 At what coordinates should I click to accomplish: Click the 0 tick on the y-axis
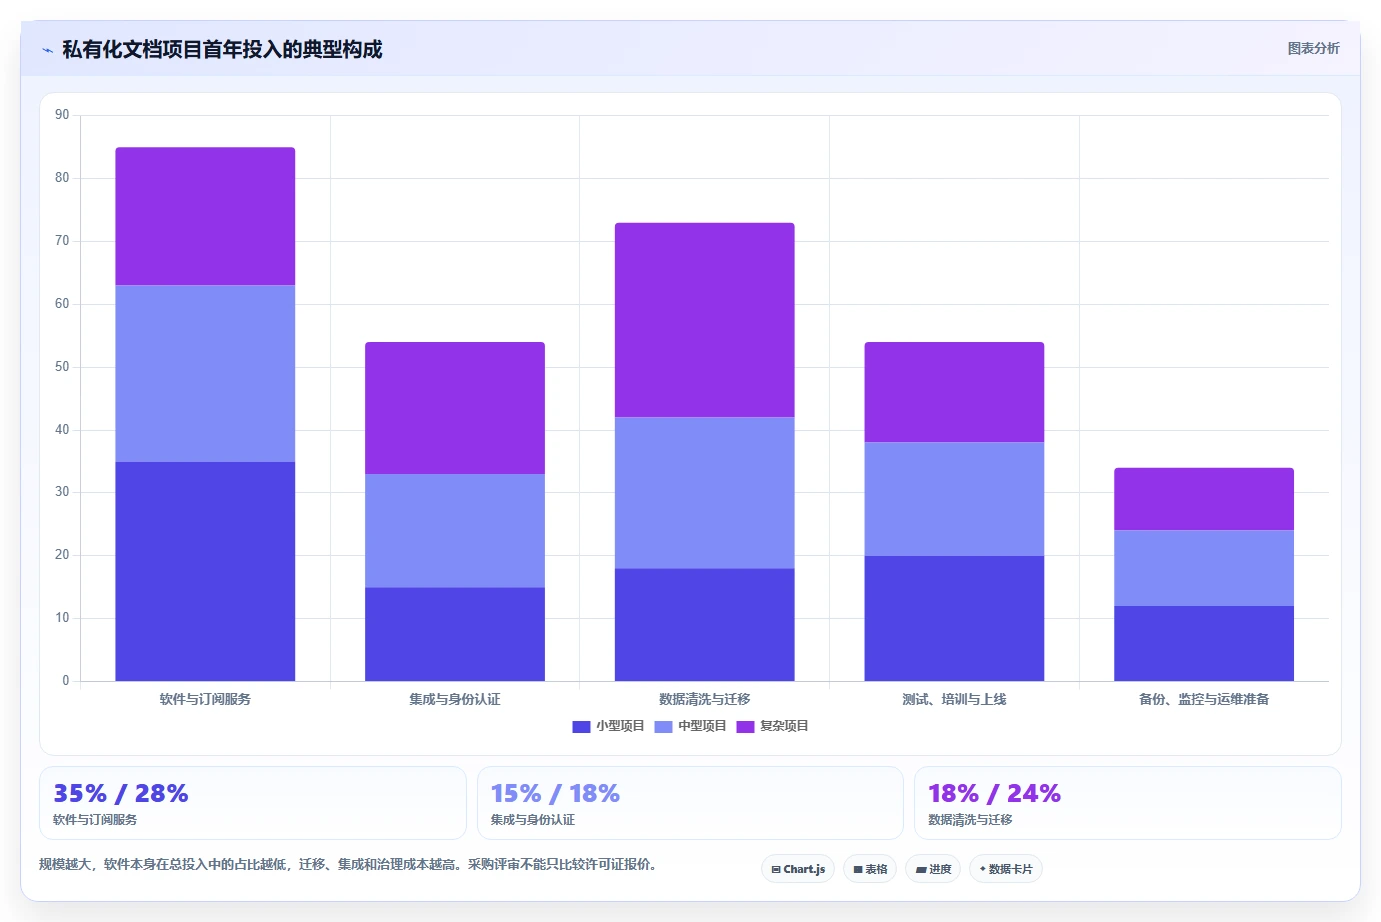click(x=66, y=681)
